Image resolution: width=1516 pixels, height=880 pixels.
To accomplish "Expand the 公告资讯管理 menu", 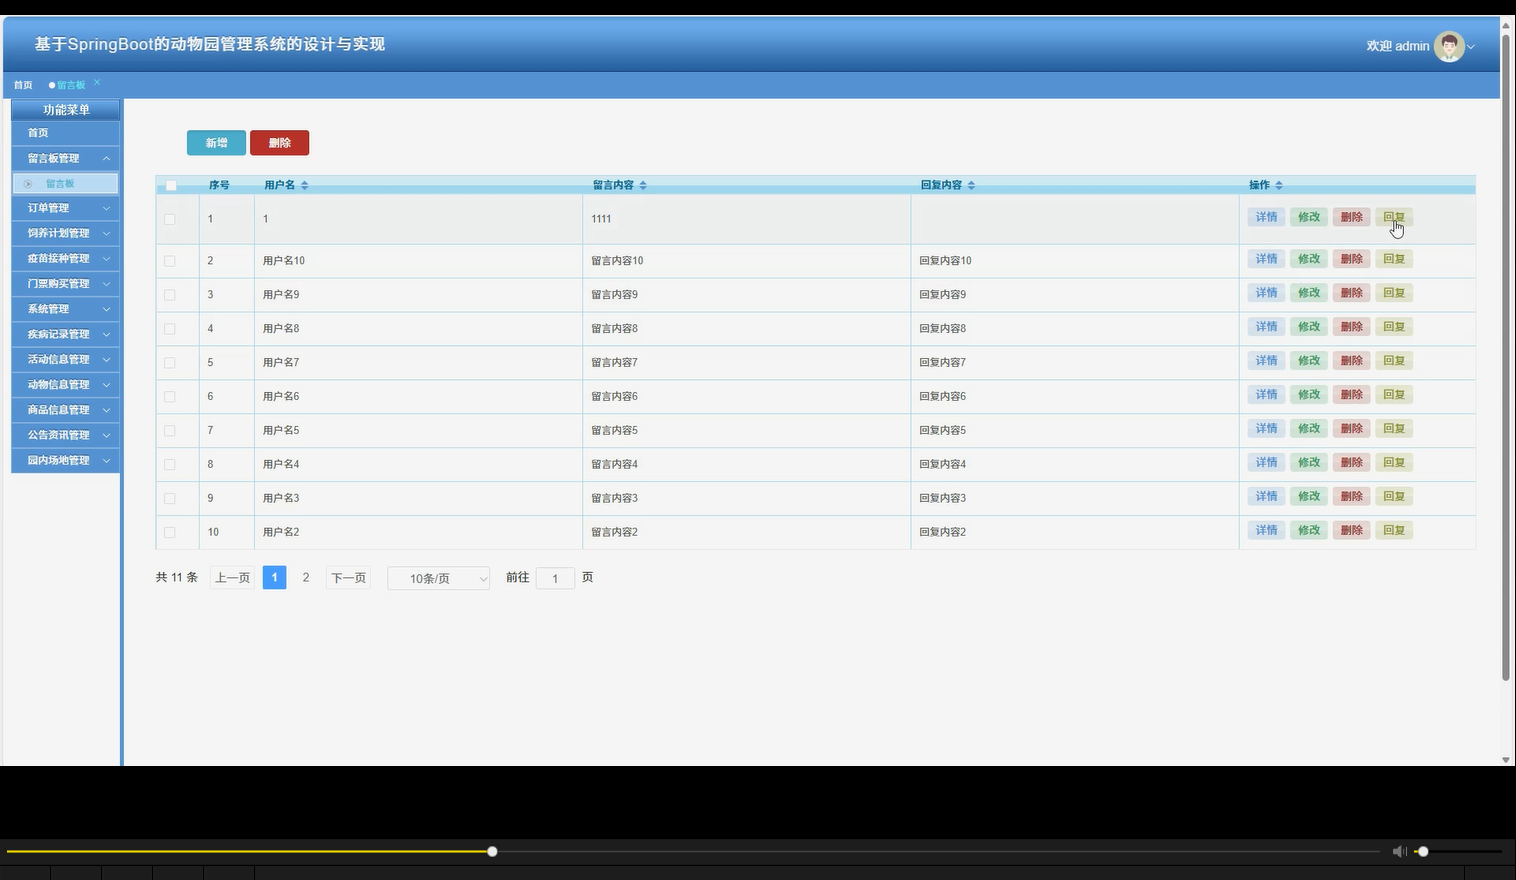I will click(x=65, y=435).
